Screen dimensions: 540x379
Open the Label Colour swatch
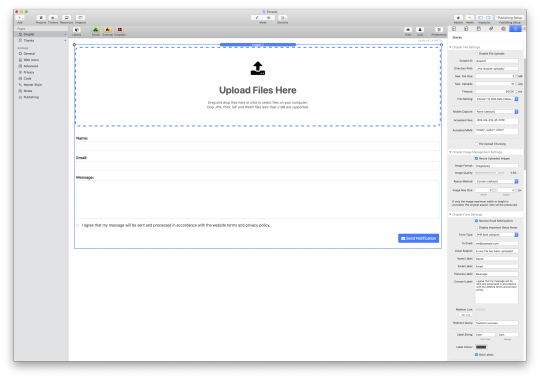pos(481,347)
